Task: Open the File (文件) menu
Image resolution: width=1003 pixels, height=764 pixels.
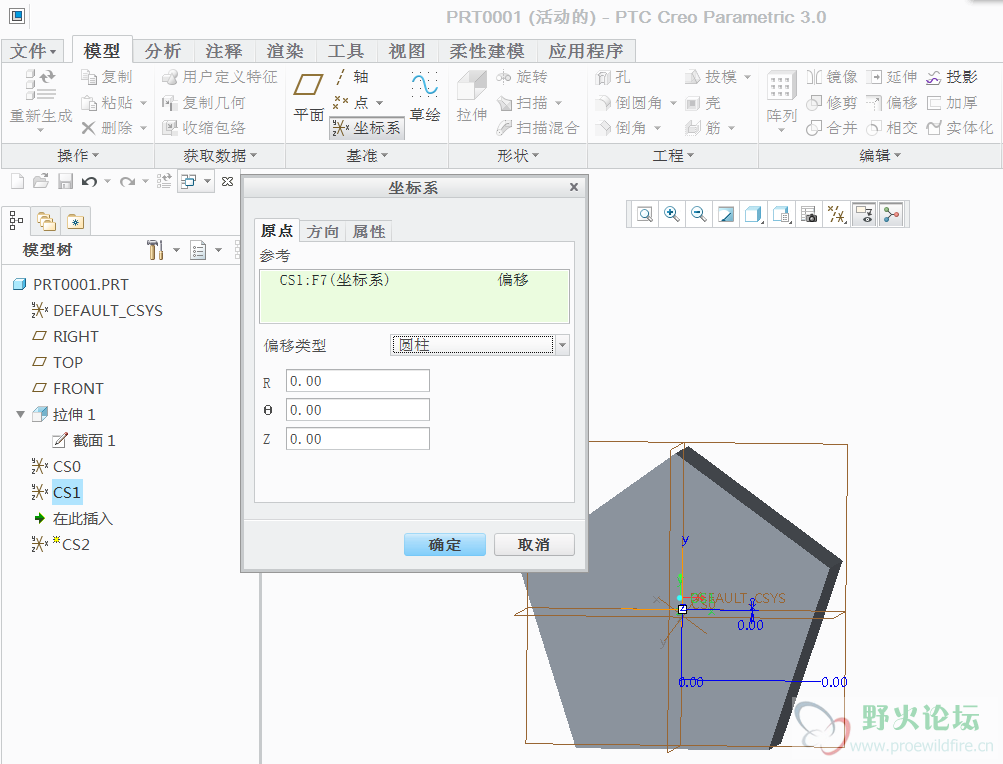Action: tap(33, 51)
